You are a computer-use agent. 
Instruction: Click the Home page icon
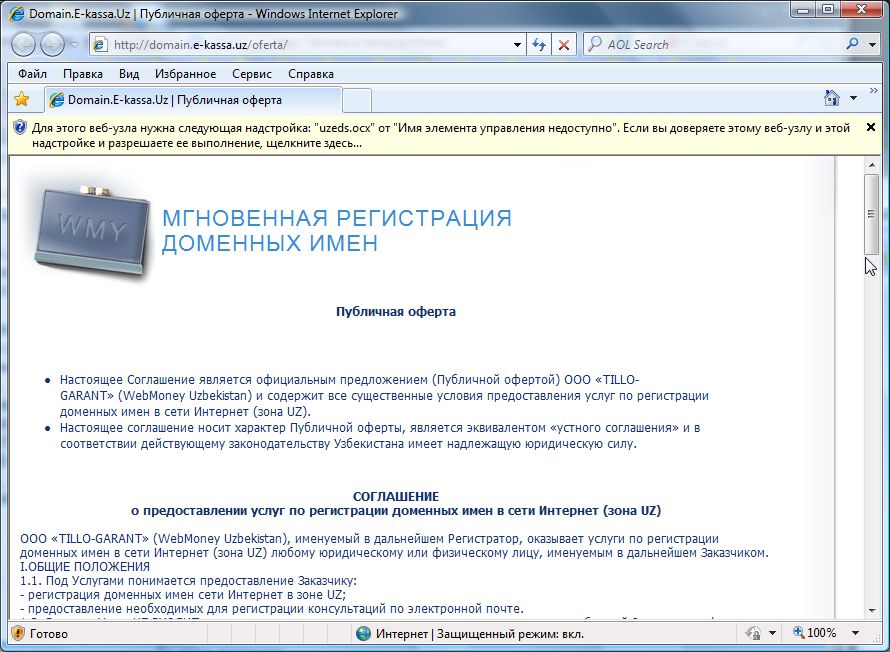[x=832, y=98]
